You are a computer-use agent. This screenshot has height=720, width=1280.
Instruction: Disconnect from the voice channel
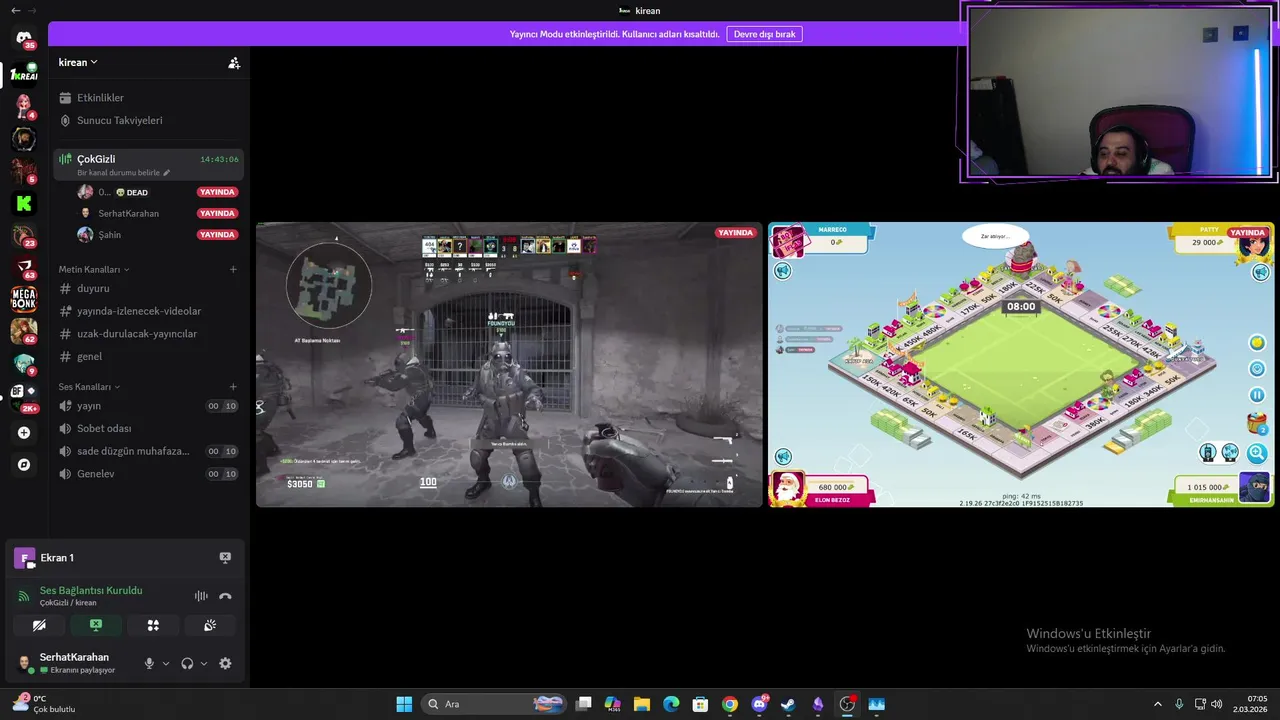[225, 596]
